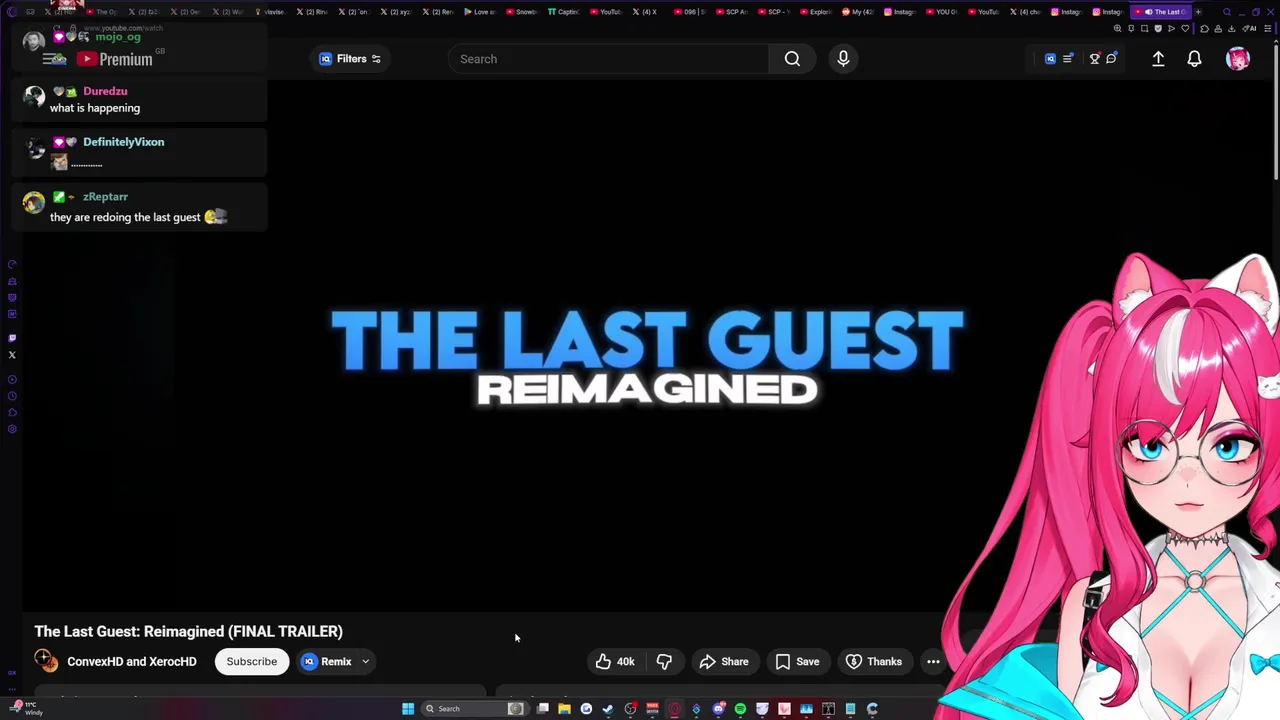Go to the YouTube Premium home logo

coord(115,59)
